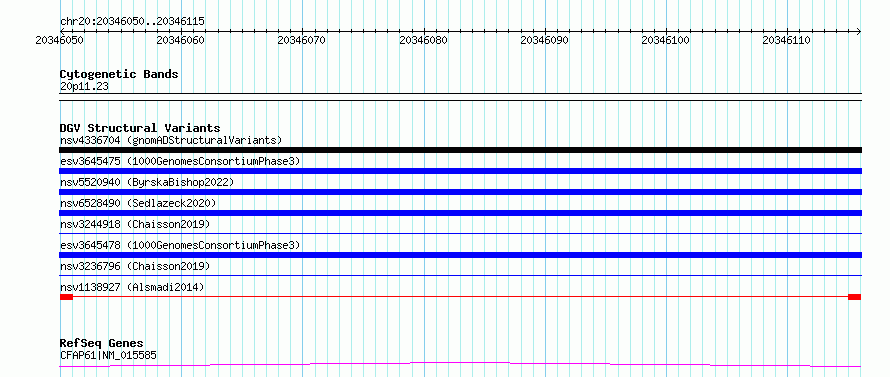
Task: Select the Cytogenetic Bands track heading
Action: 119,74
